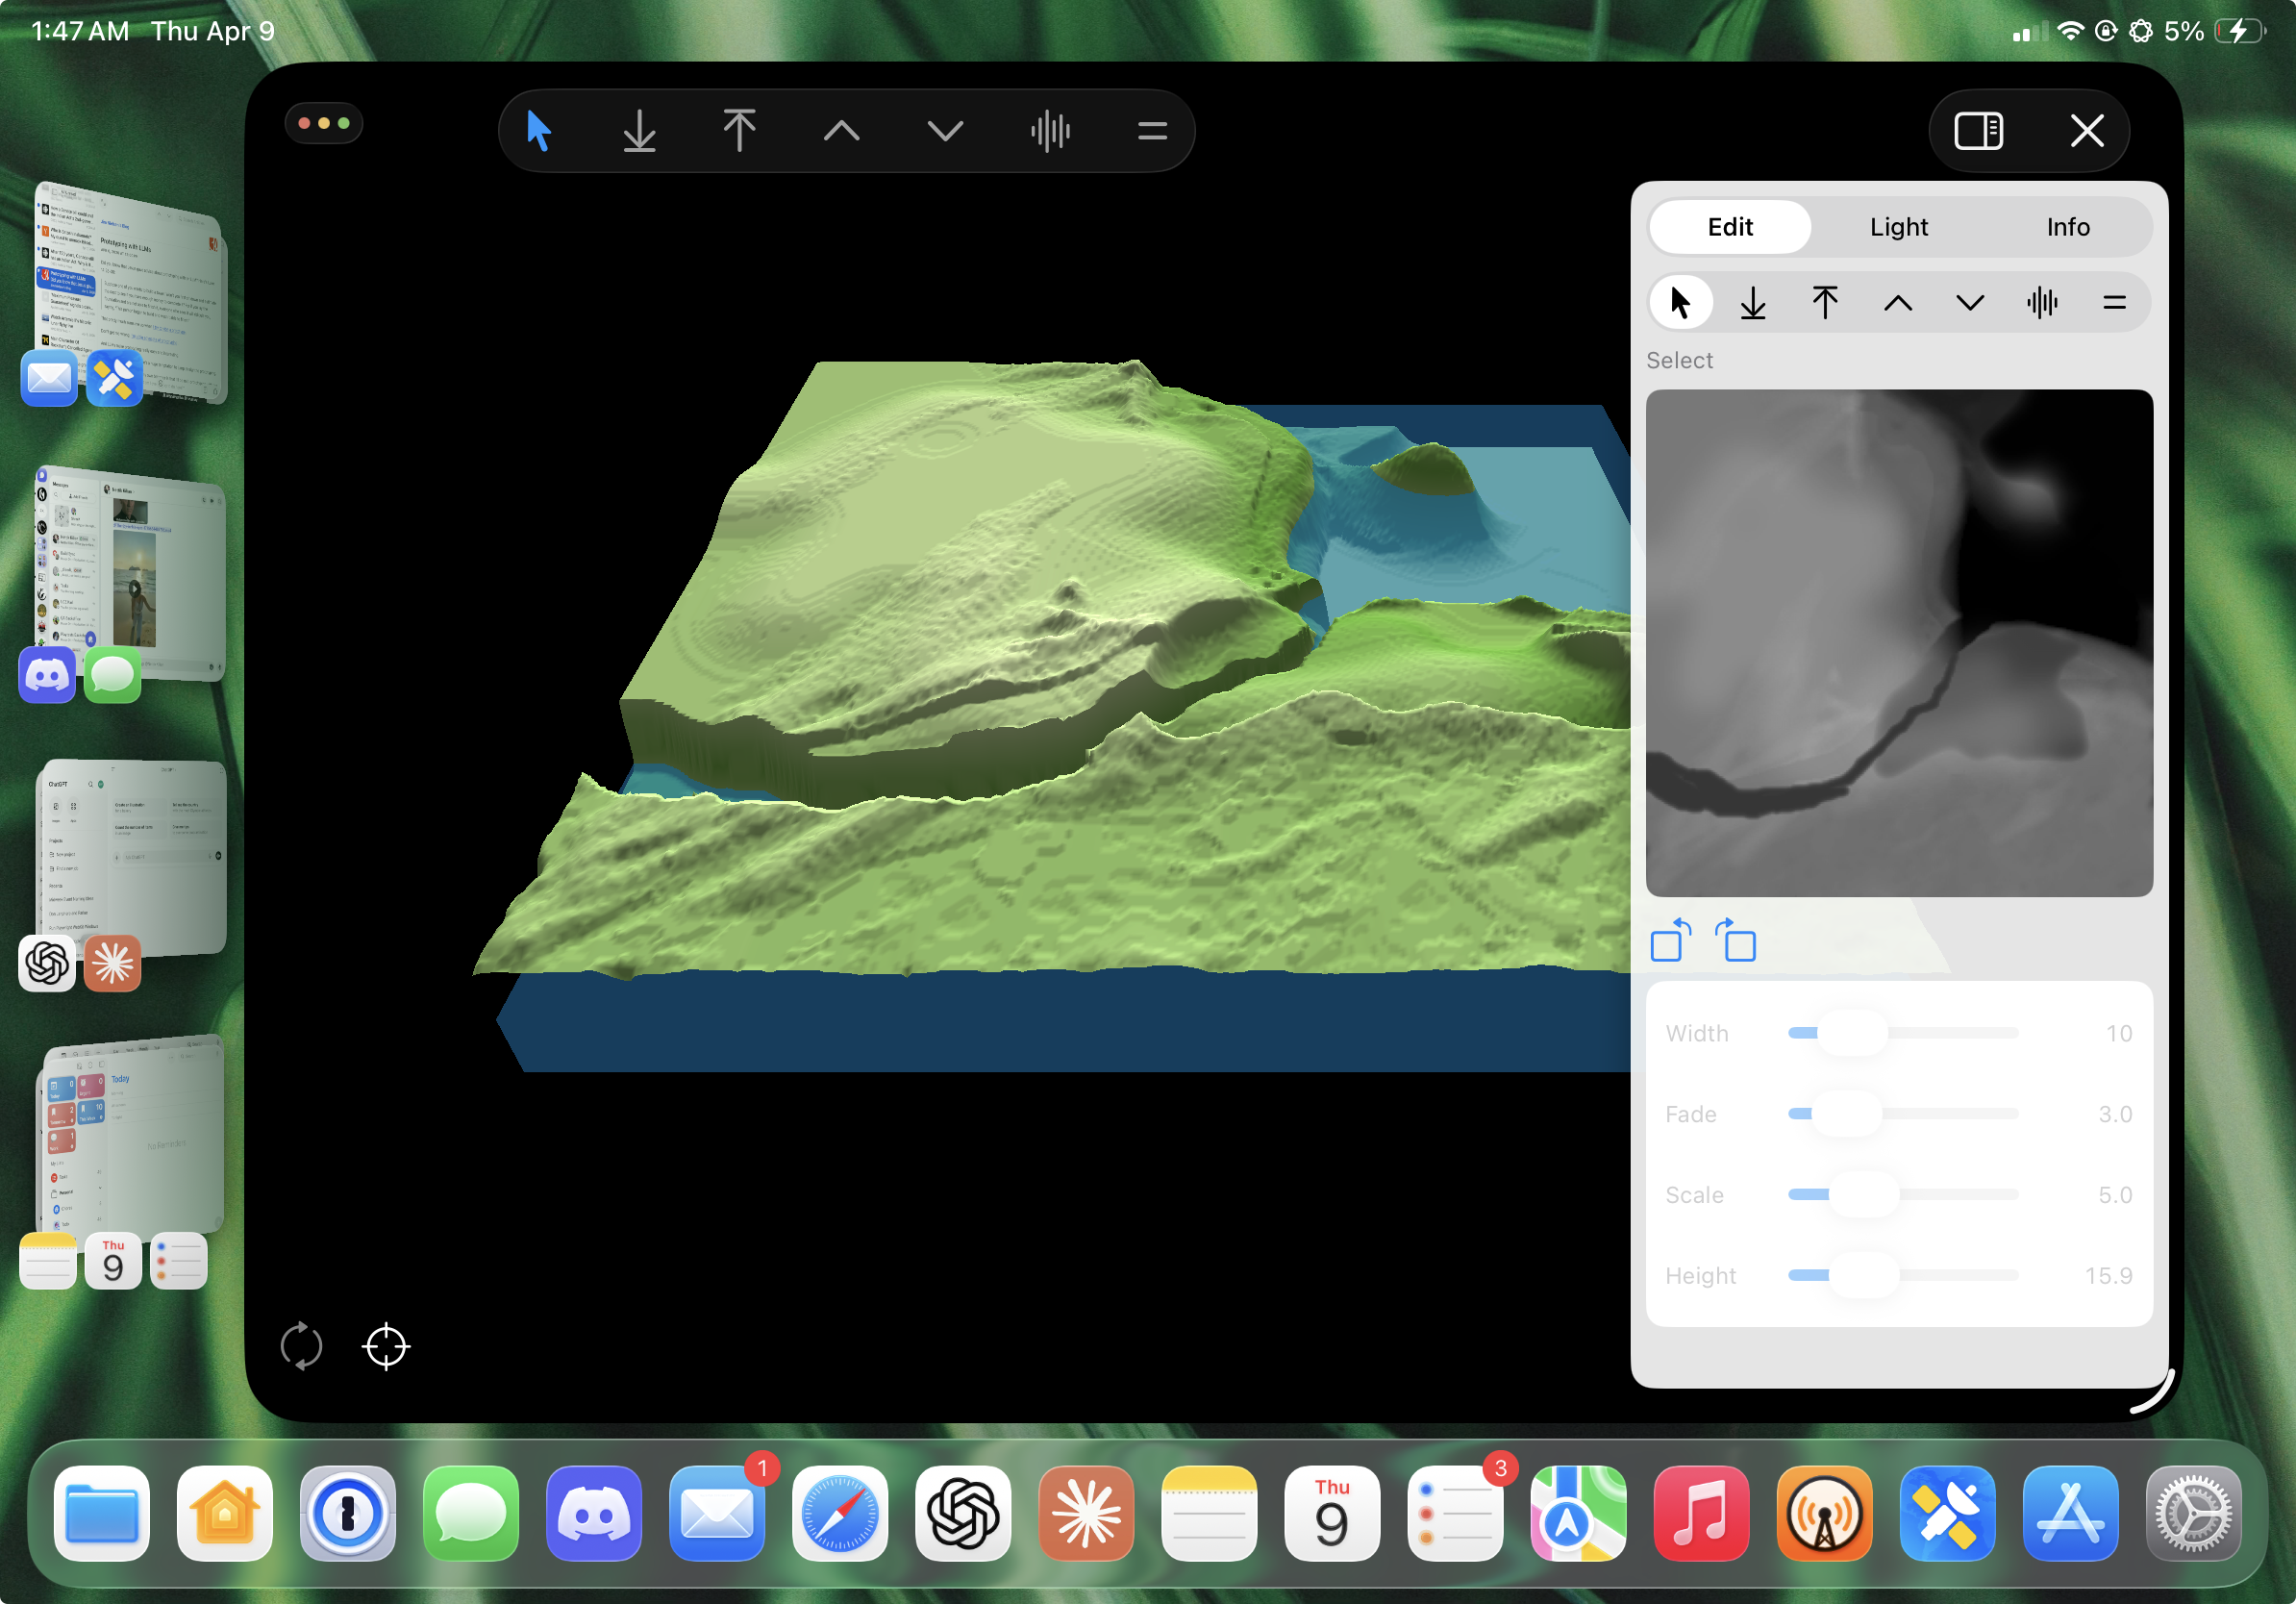Viewport: 2296px width, 1604px height.
Task: Toggle the sidebar panel visibility button
Action: click(x=1978, y=131)
